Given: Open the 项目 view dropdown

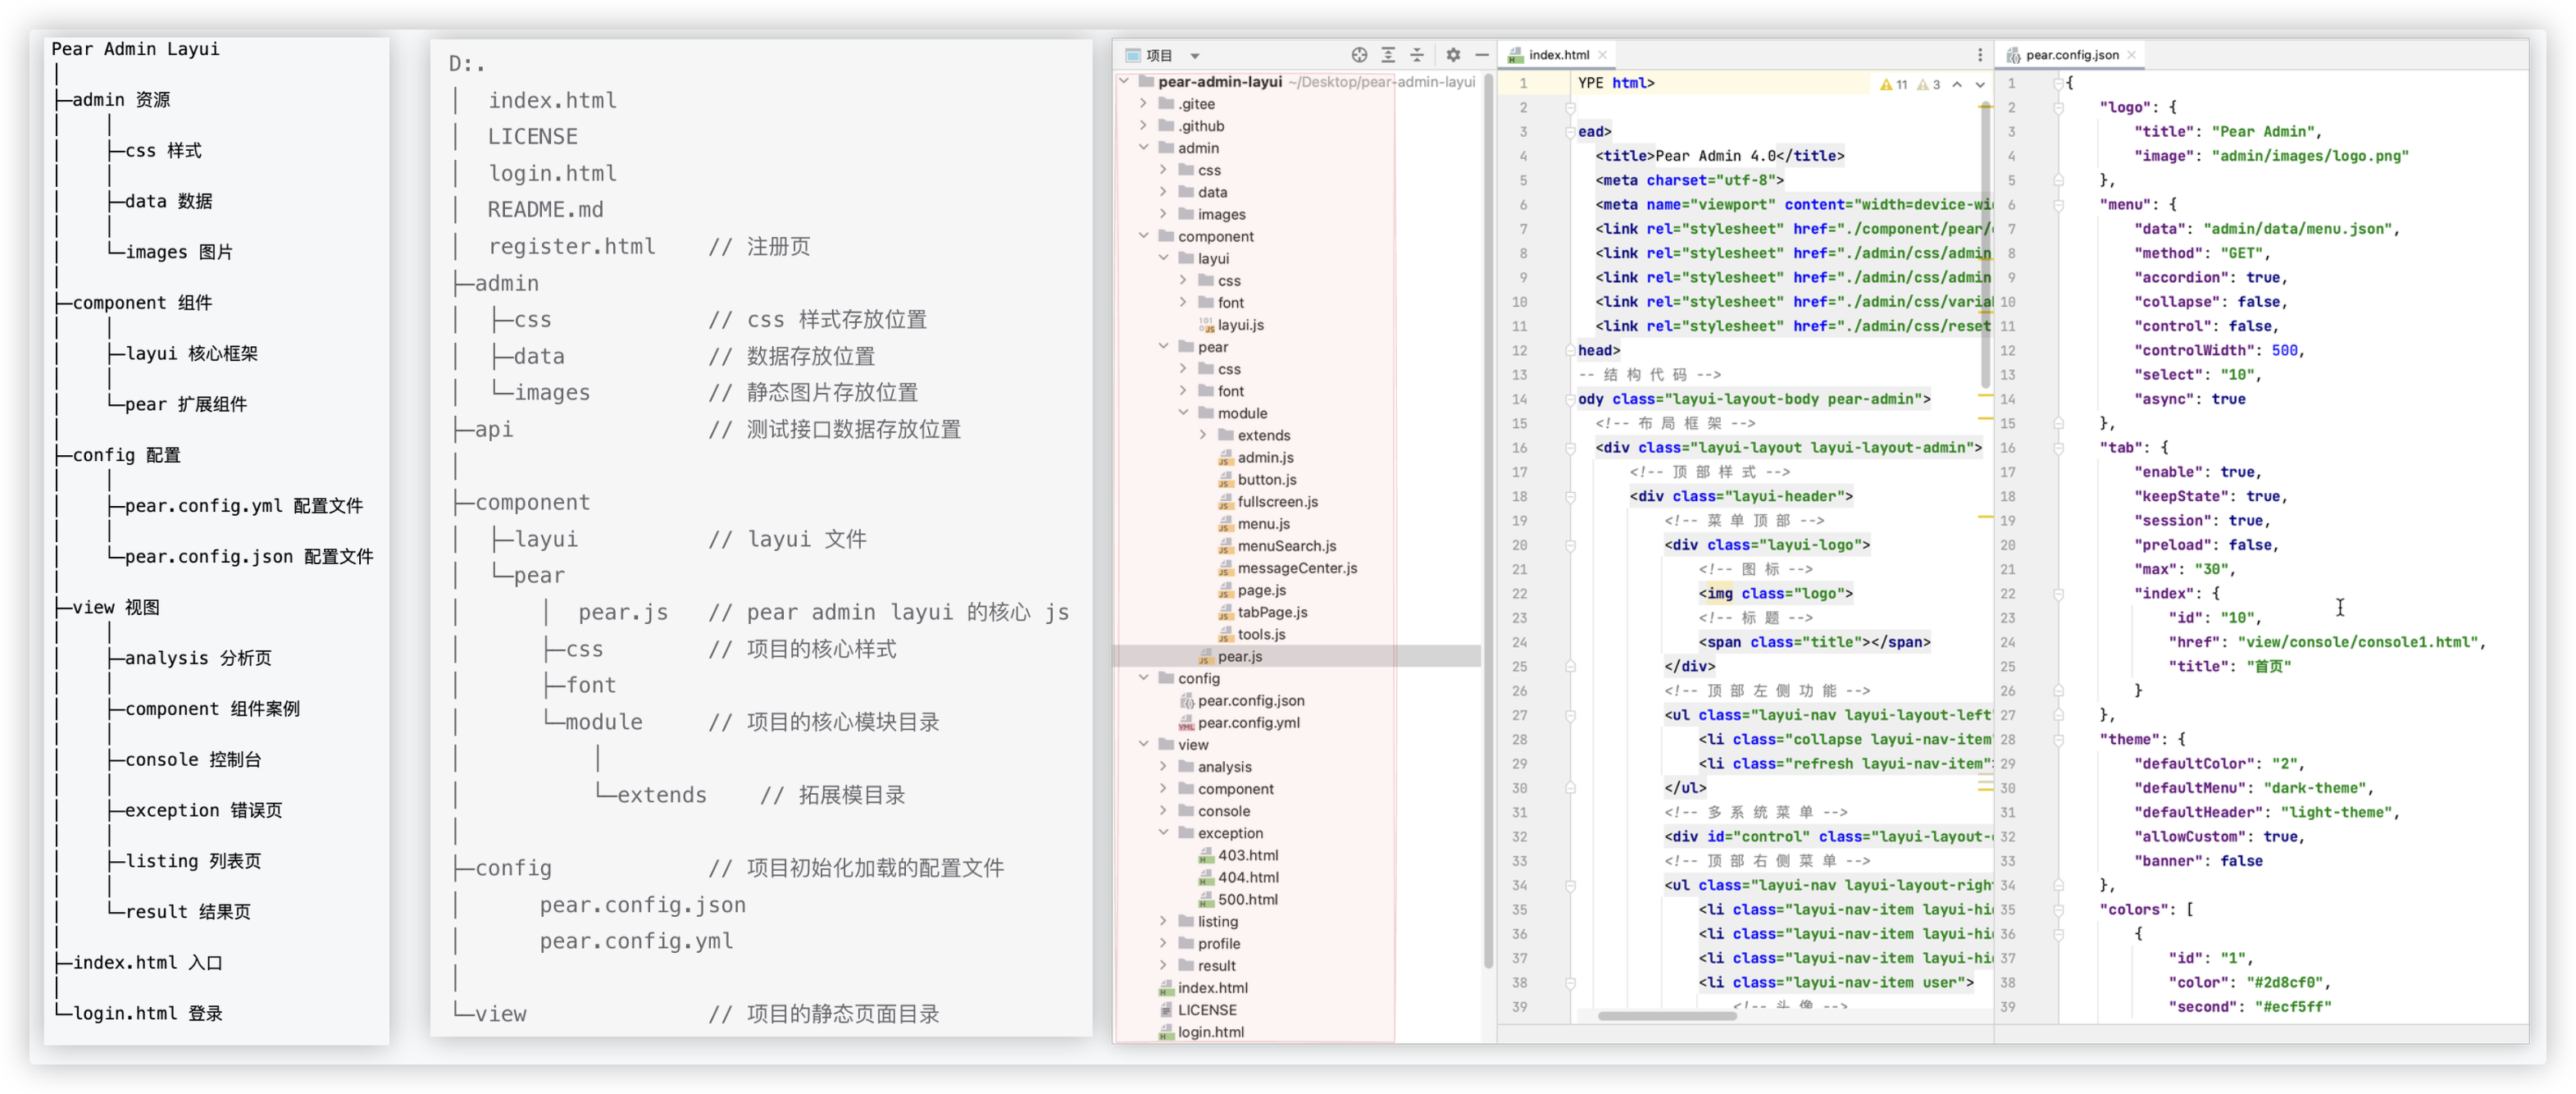Looking at the screenshot, I should coord(1195,56).
